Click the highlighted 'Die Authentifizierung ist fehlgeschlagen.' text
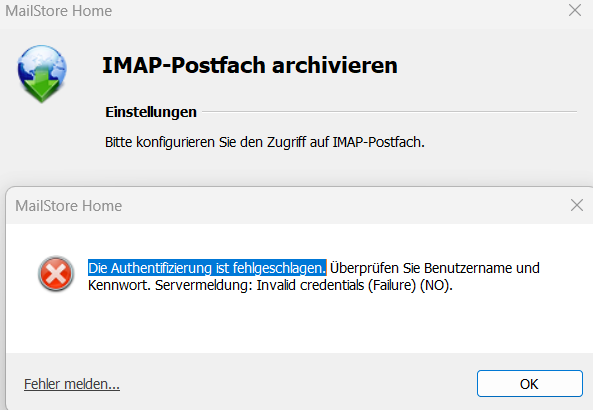 207,268
